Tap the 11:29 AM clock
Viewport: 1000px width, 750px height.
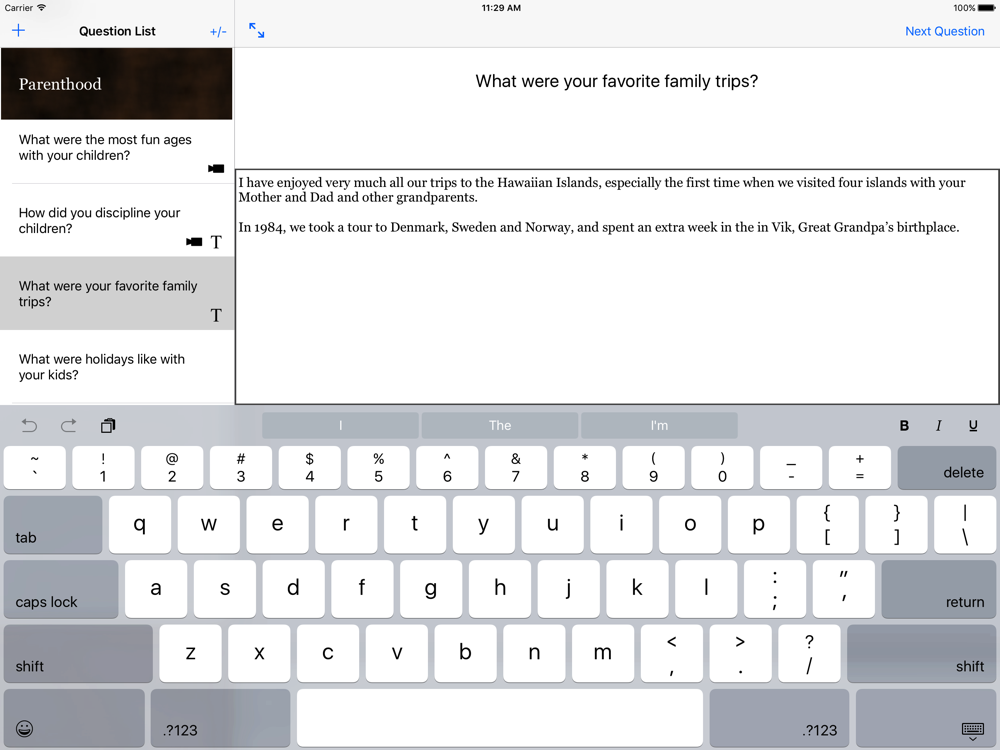tap(501, 8)
